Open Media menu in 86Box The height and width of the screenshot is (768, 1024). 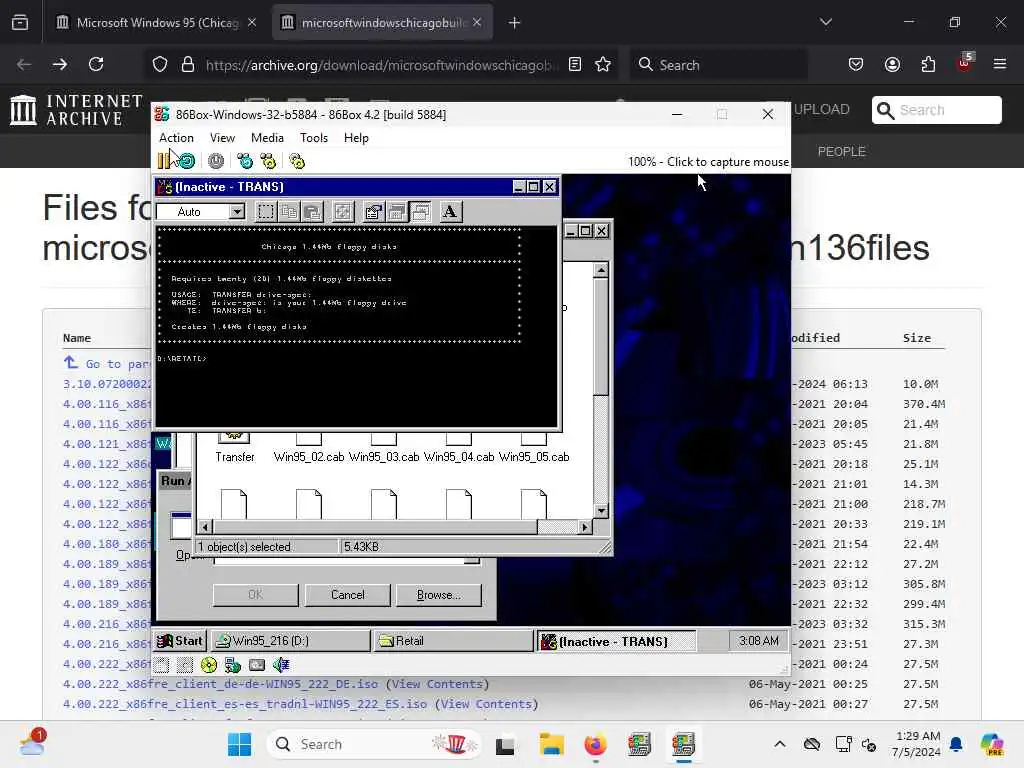267,138
